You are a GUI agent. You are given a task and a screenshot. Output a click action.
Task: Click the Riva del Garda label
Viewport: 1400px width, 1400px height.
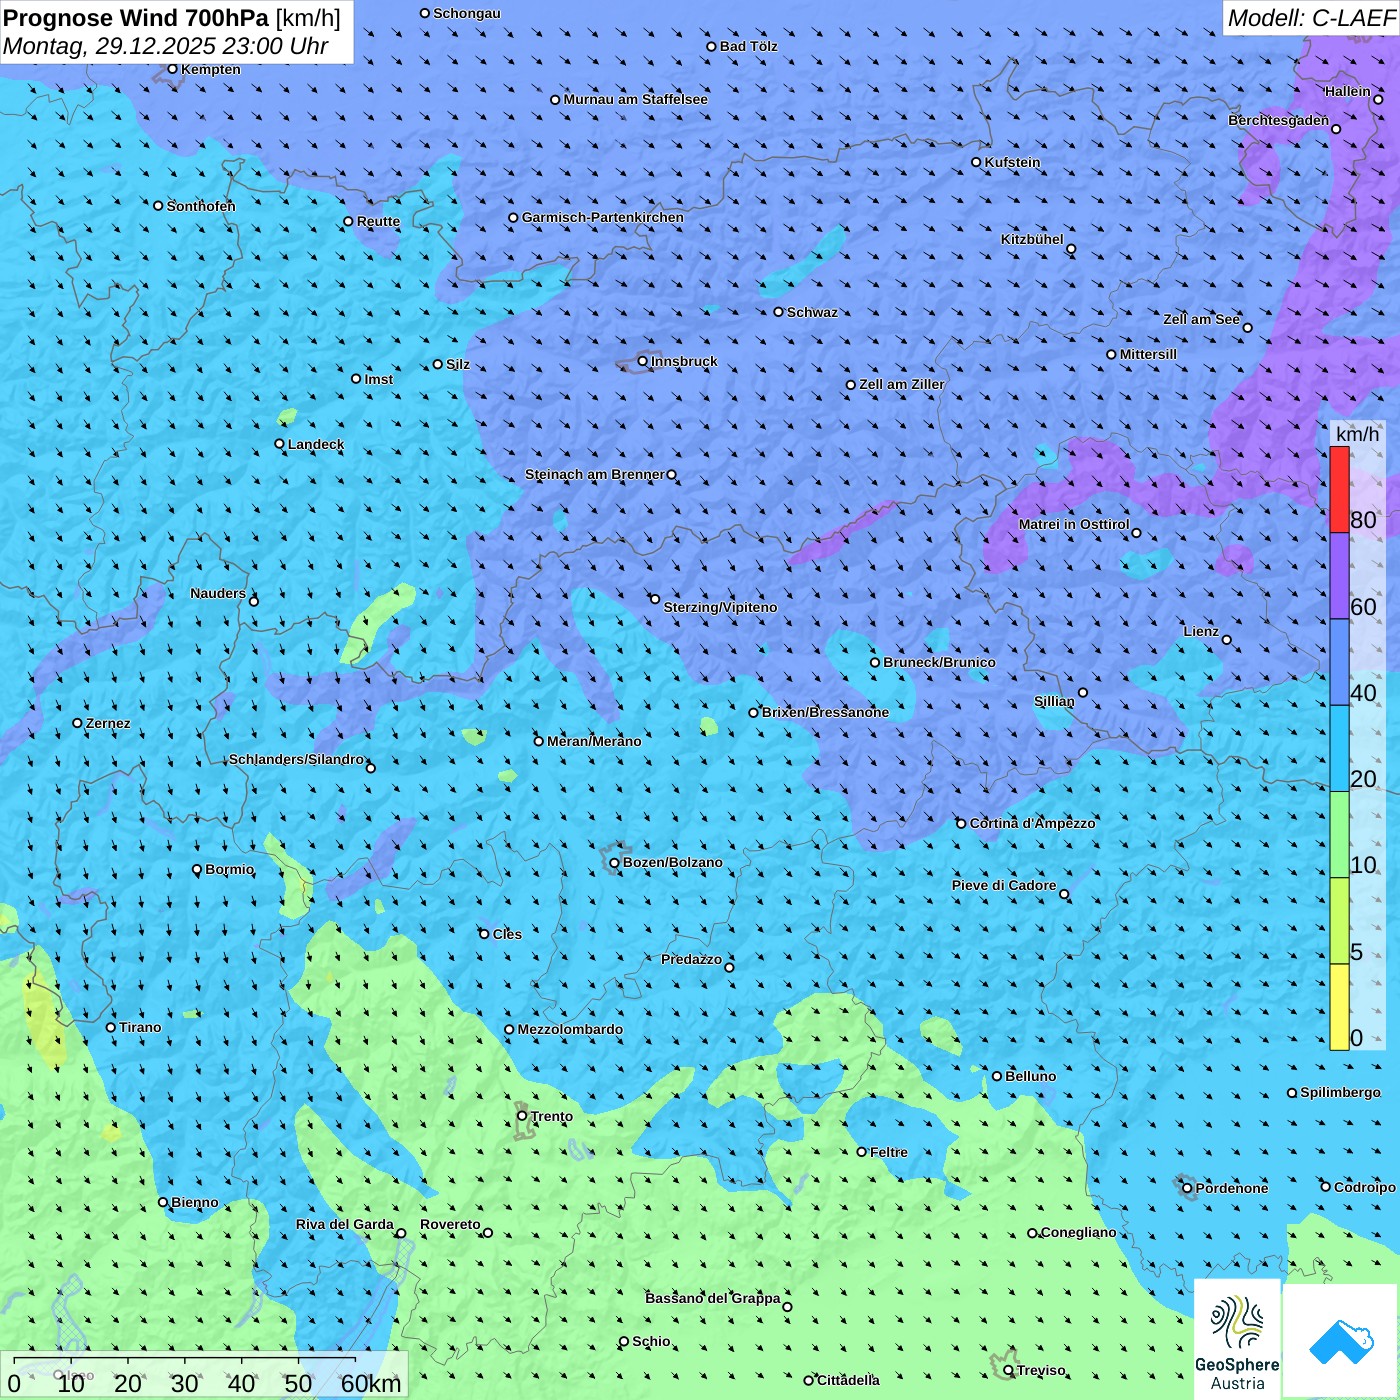click(x=345, y=1224)
